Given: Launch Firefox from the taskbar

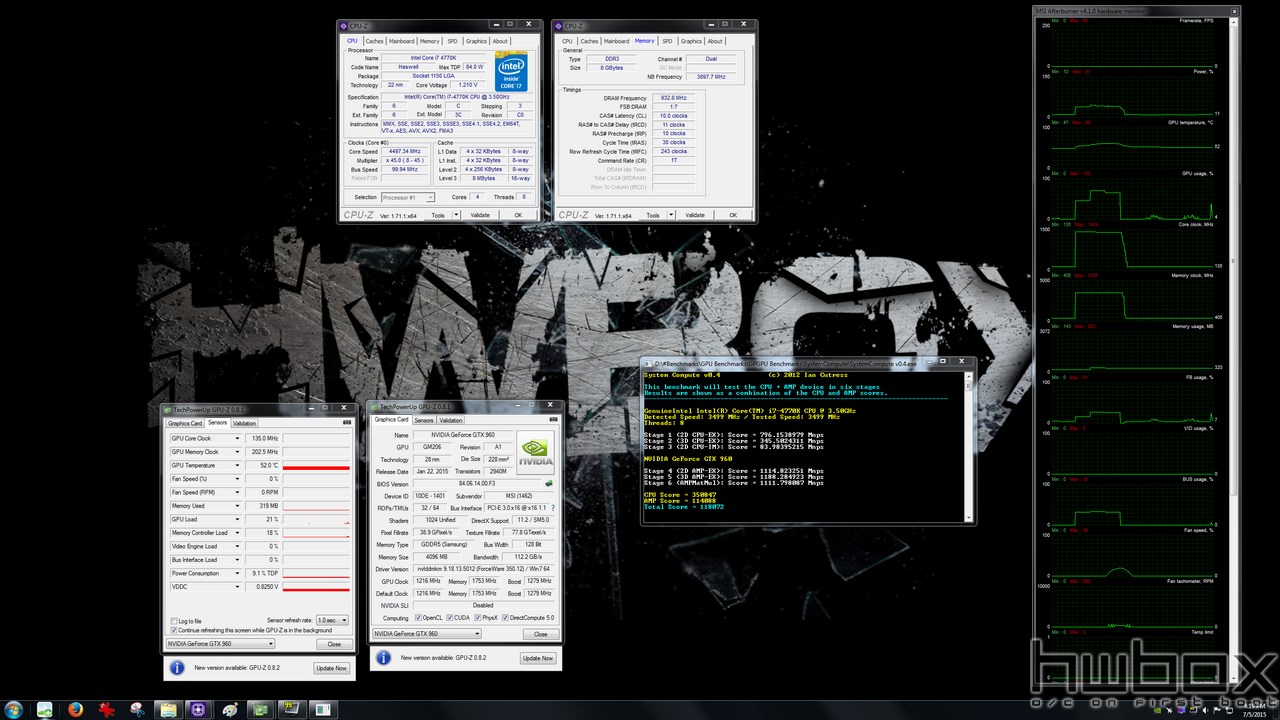Looking at the screenshot, I should (75, 710).
